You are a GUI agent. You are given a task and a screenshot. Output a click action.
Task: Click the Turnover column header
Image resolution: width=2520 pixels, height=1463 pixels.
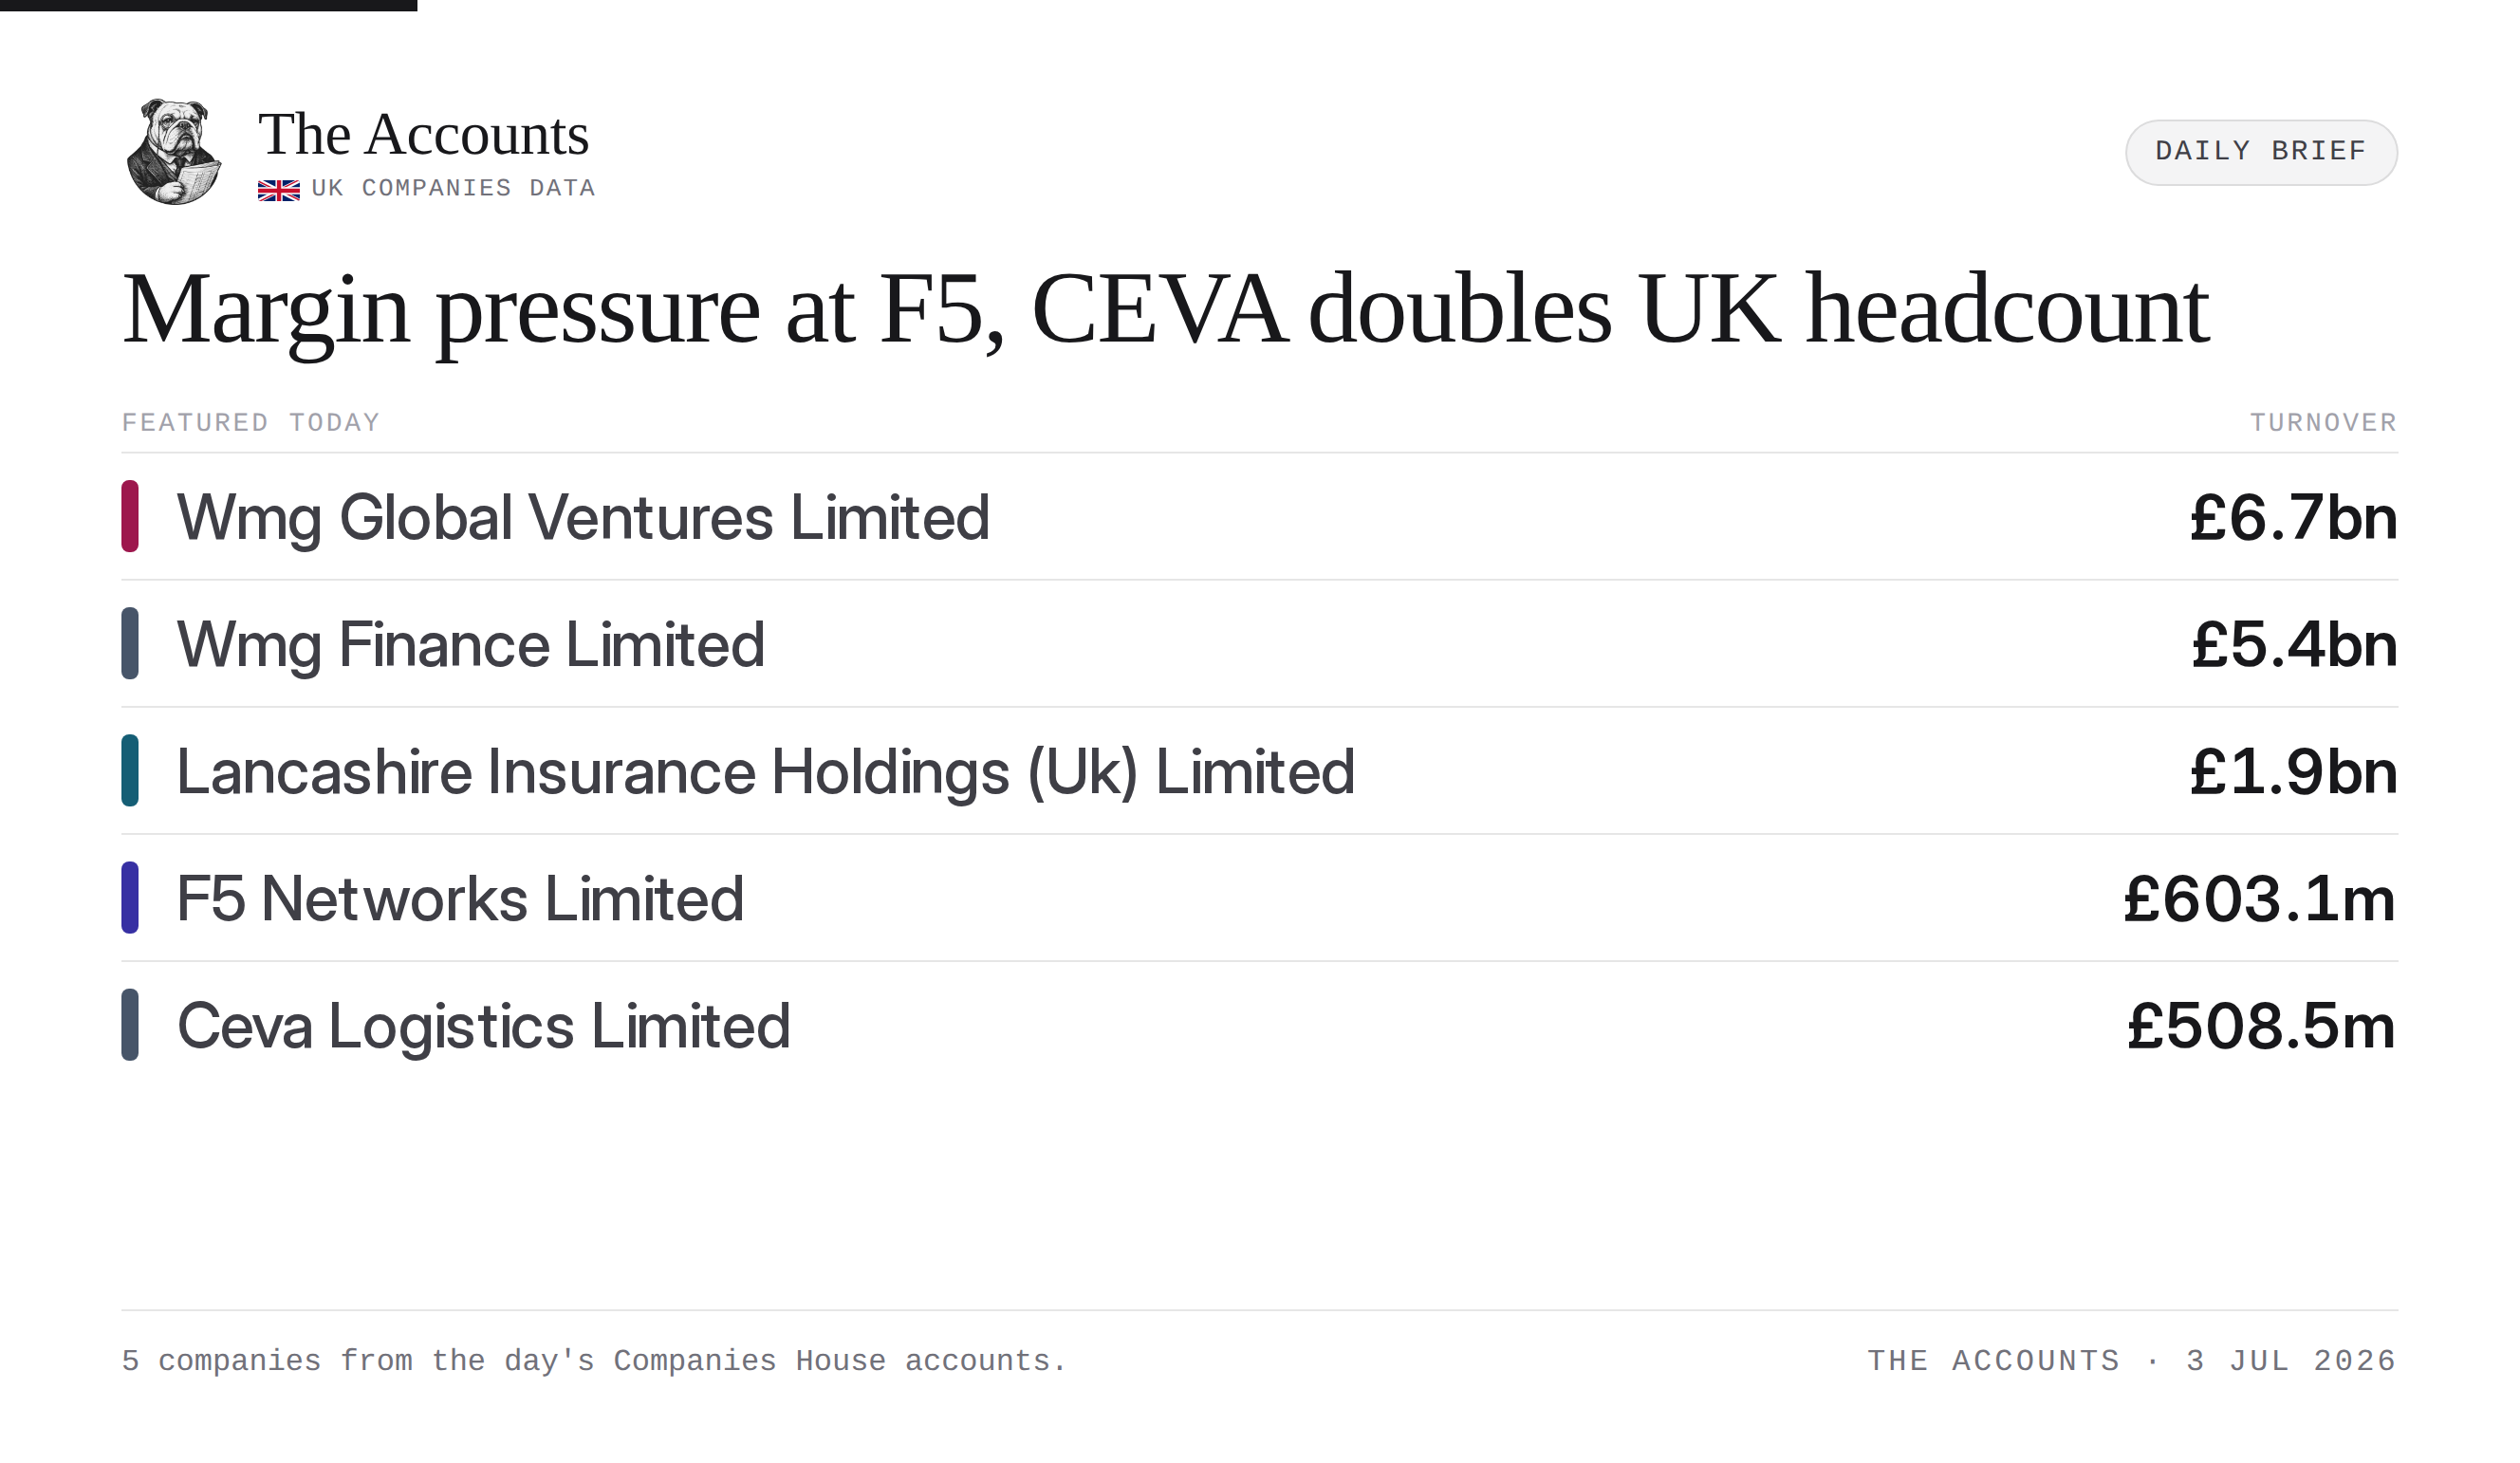click(x=2323, y=423)
